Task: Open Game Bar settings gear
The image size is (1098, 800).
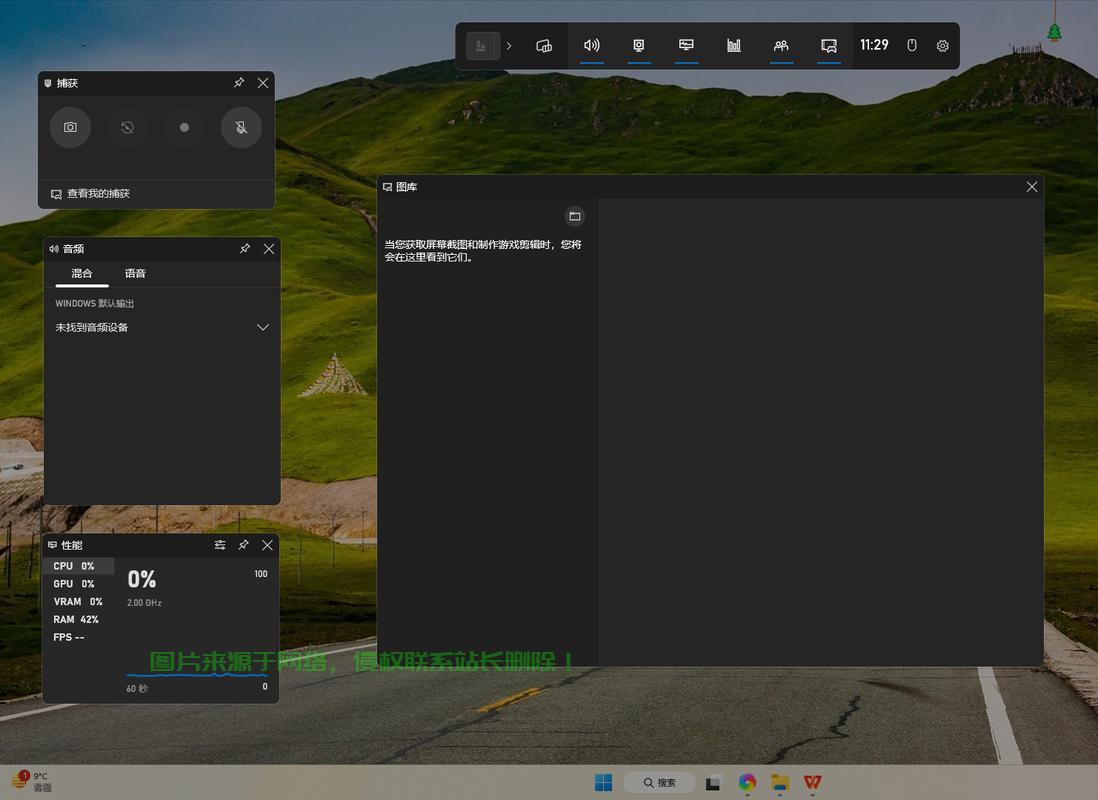Action: (x=943, y=46)
